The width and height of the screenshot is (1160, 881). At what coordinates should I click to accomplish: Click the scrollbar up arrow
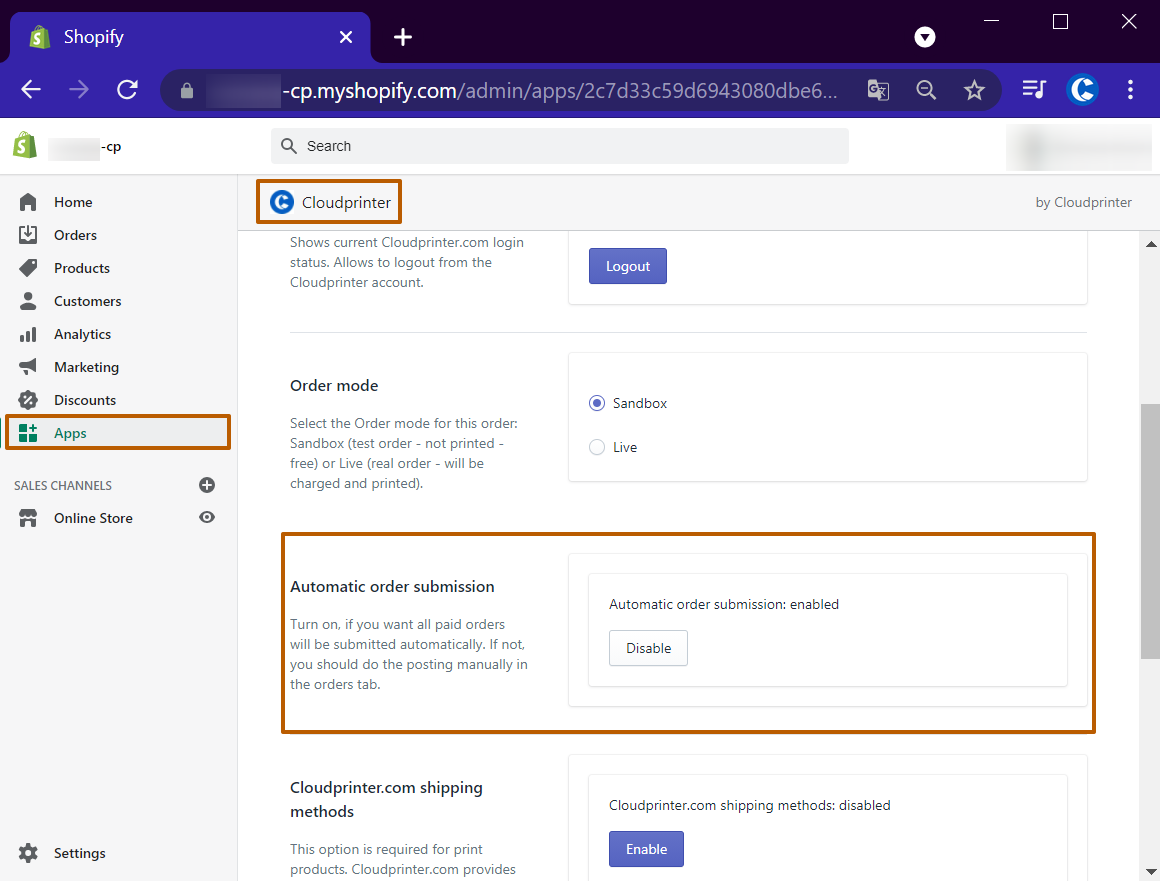pos(1150,243)
